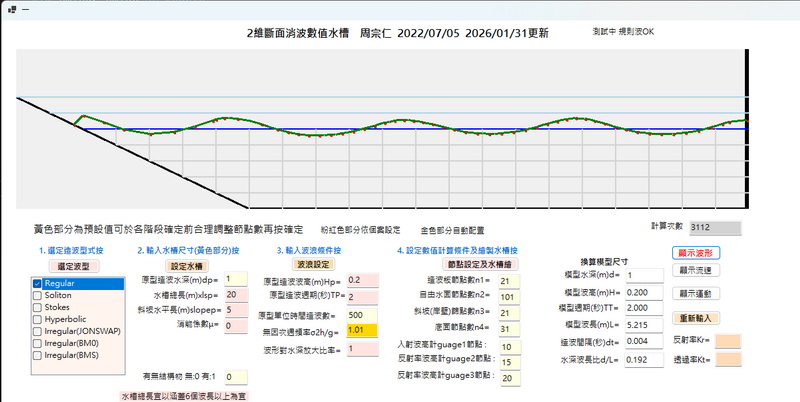800x402 pixels.
Task: Enable the Stokes wave checkbox
Action: [x=37, y=310]
